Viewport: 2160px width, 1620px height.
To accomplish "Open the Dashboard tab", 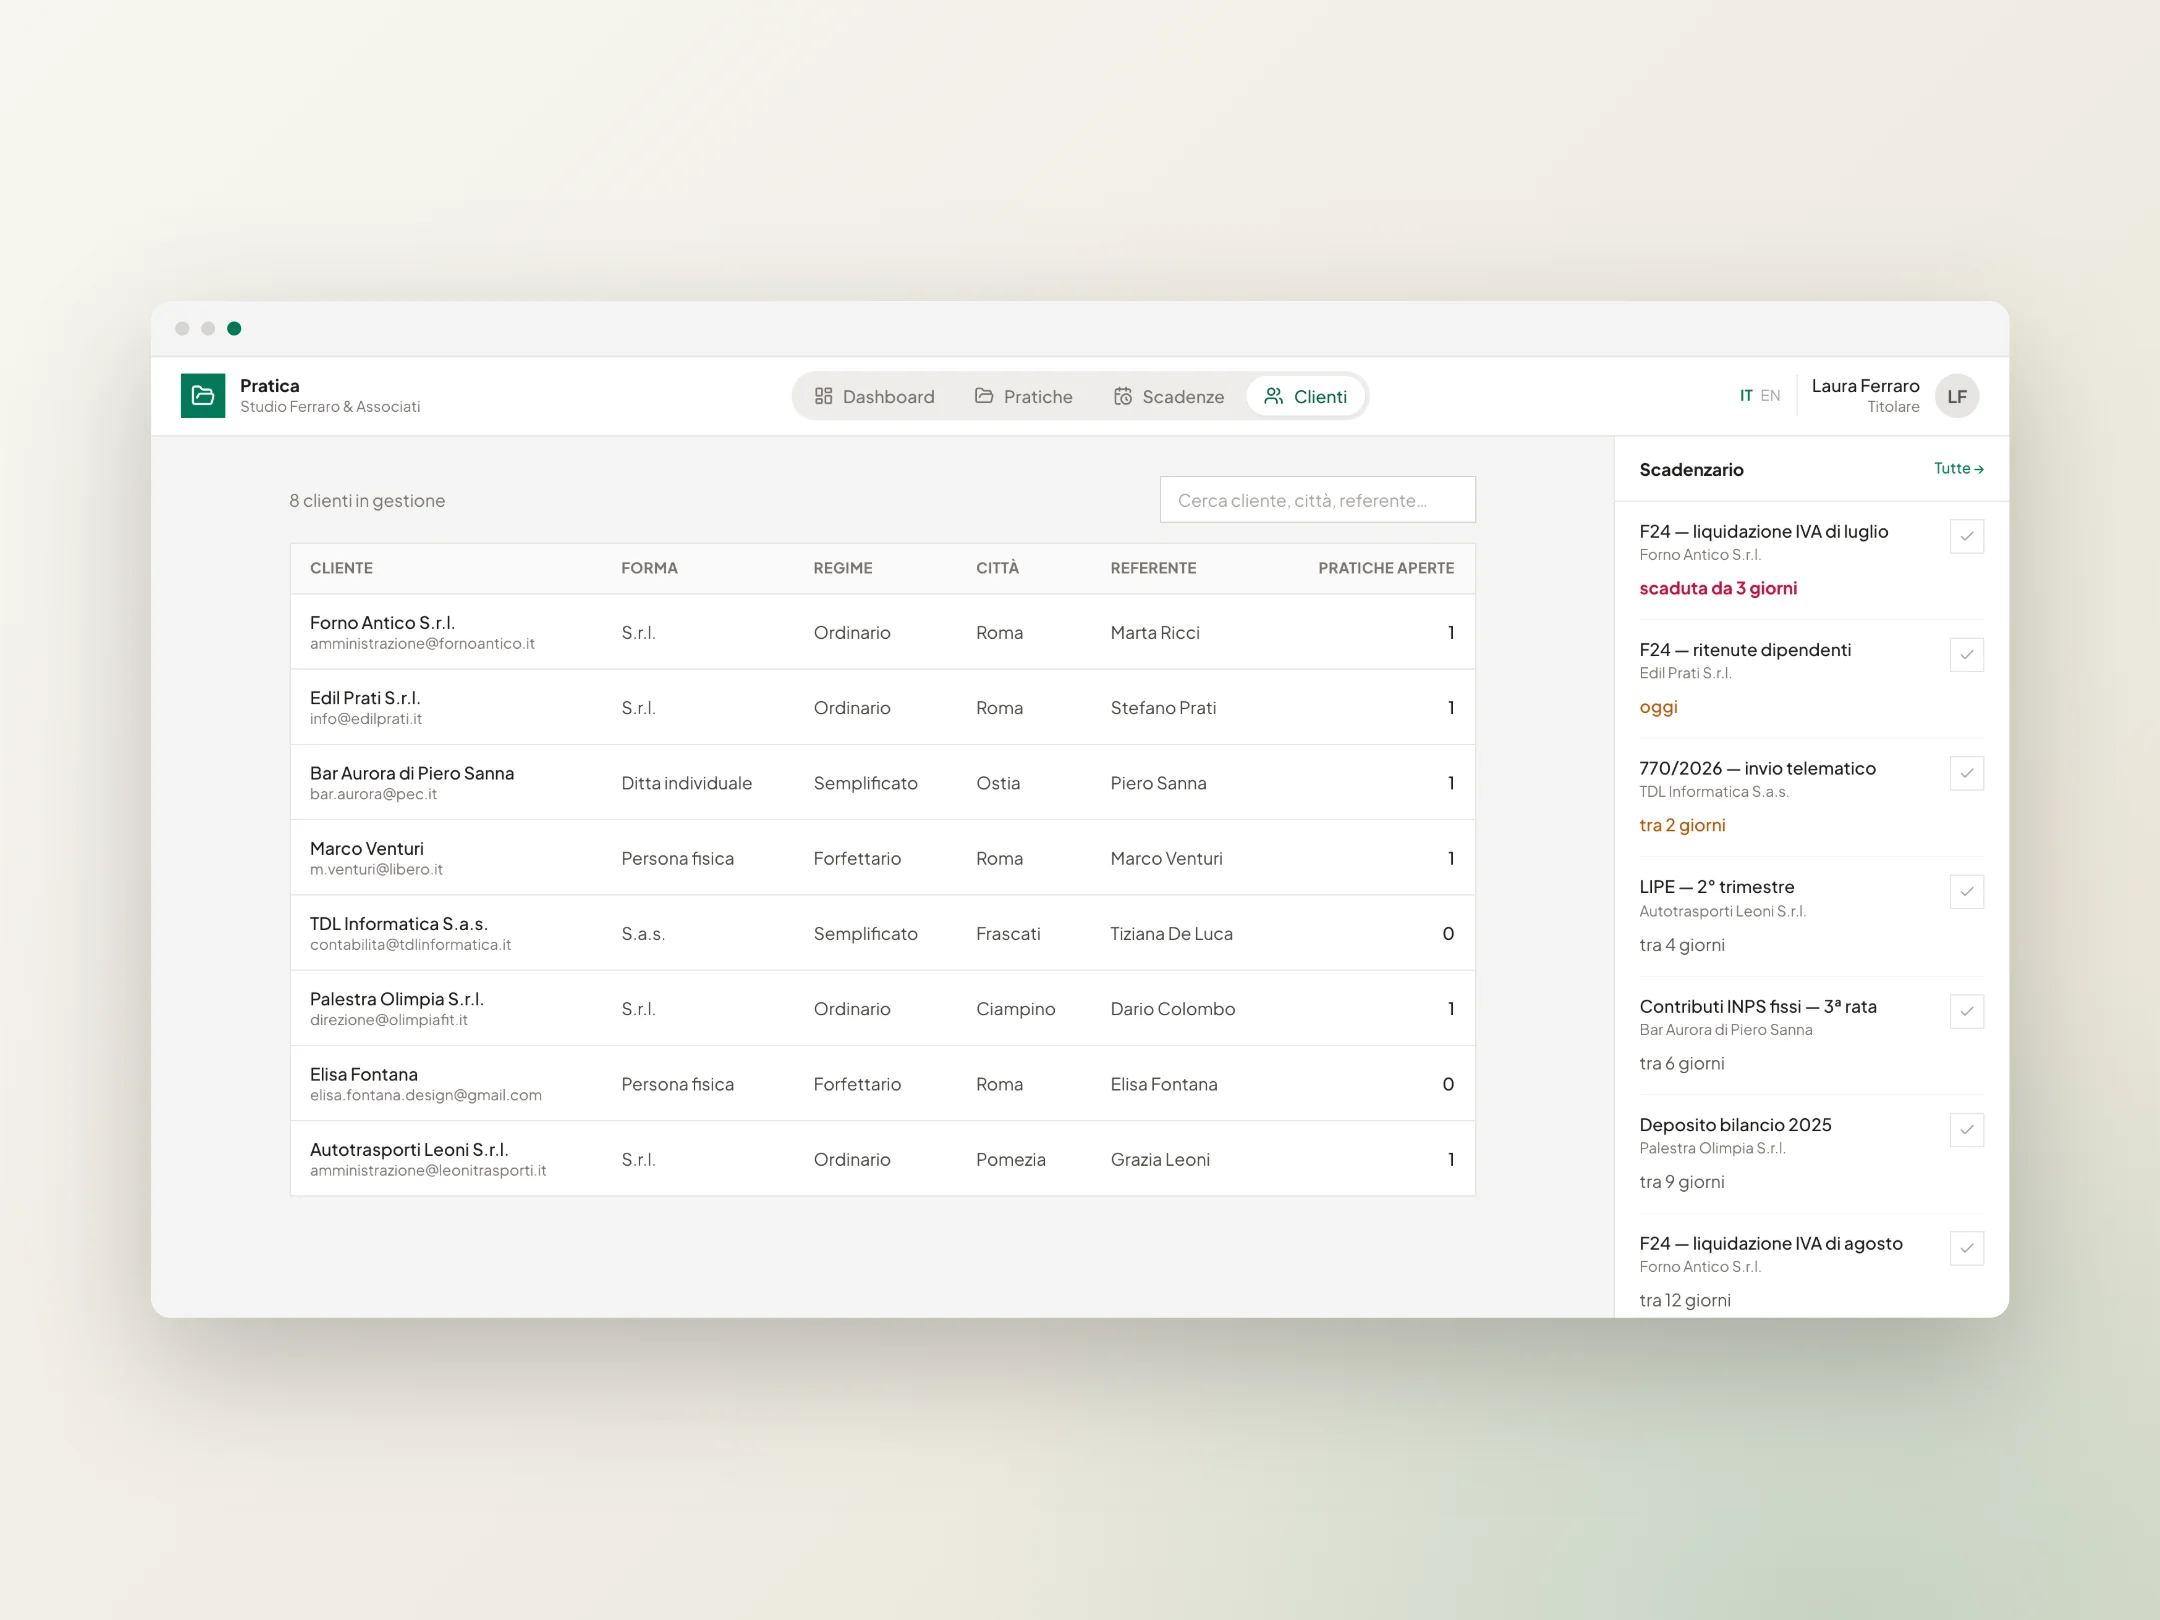I will coord(875,396).
